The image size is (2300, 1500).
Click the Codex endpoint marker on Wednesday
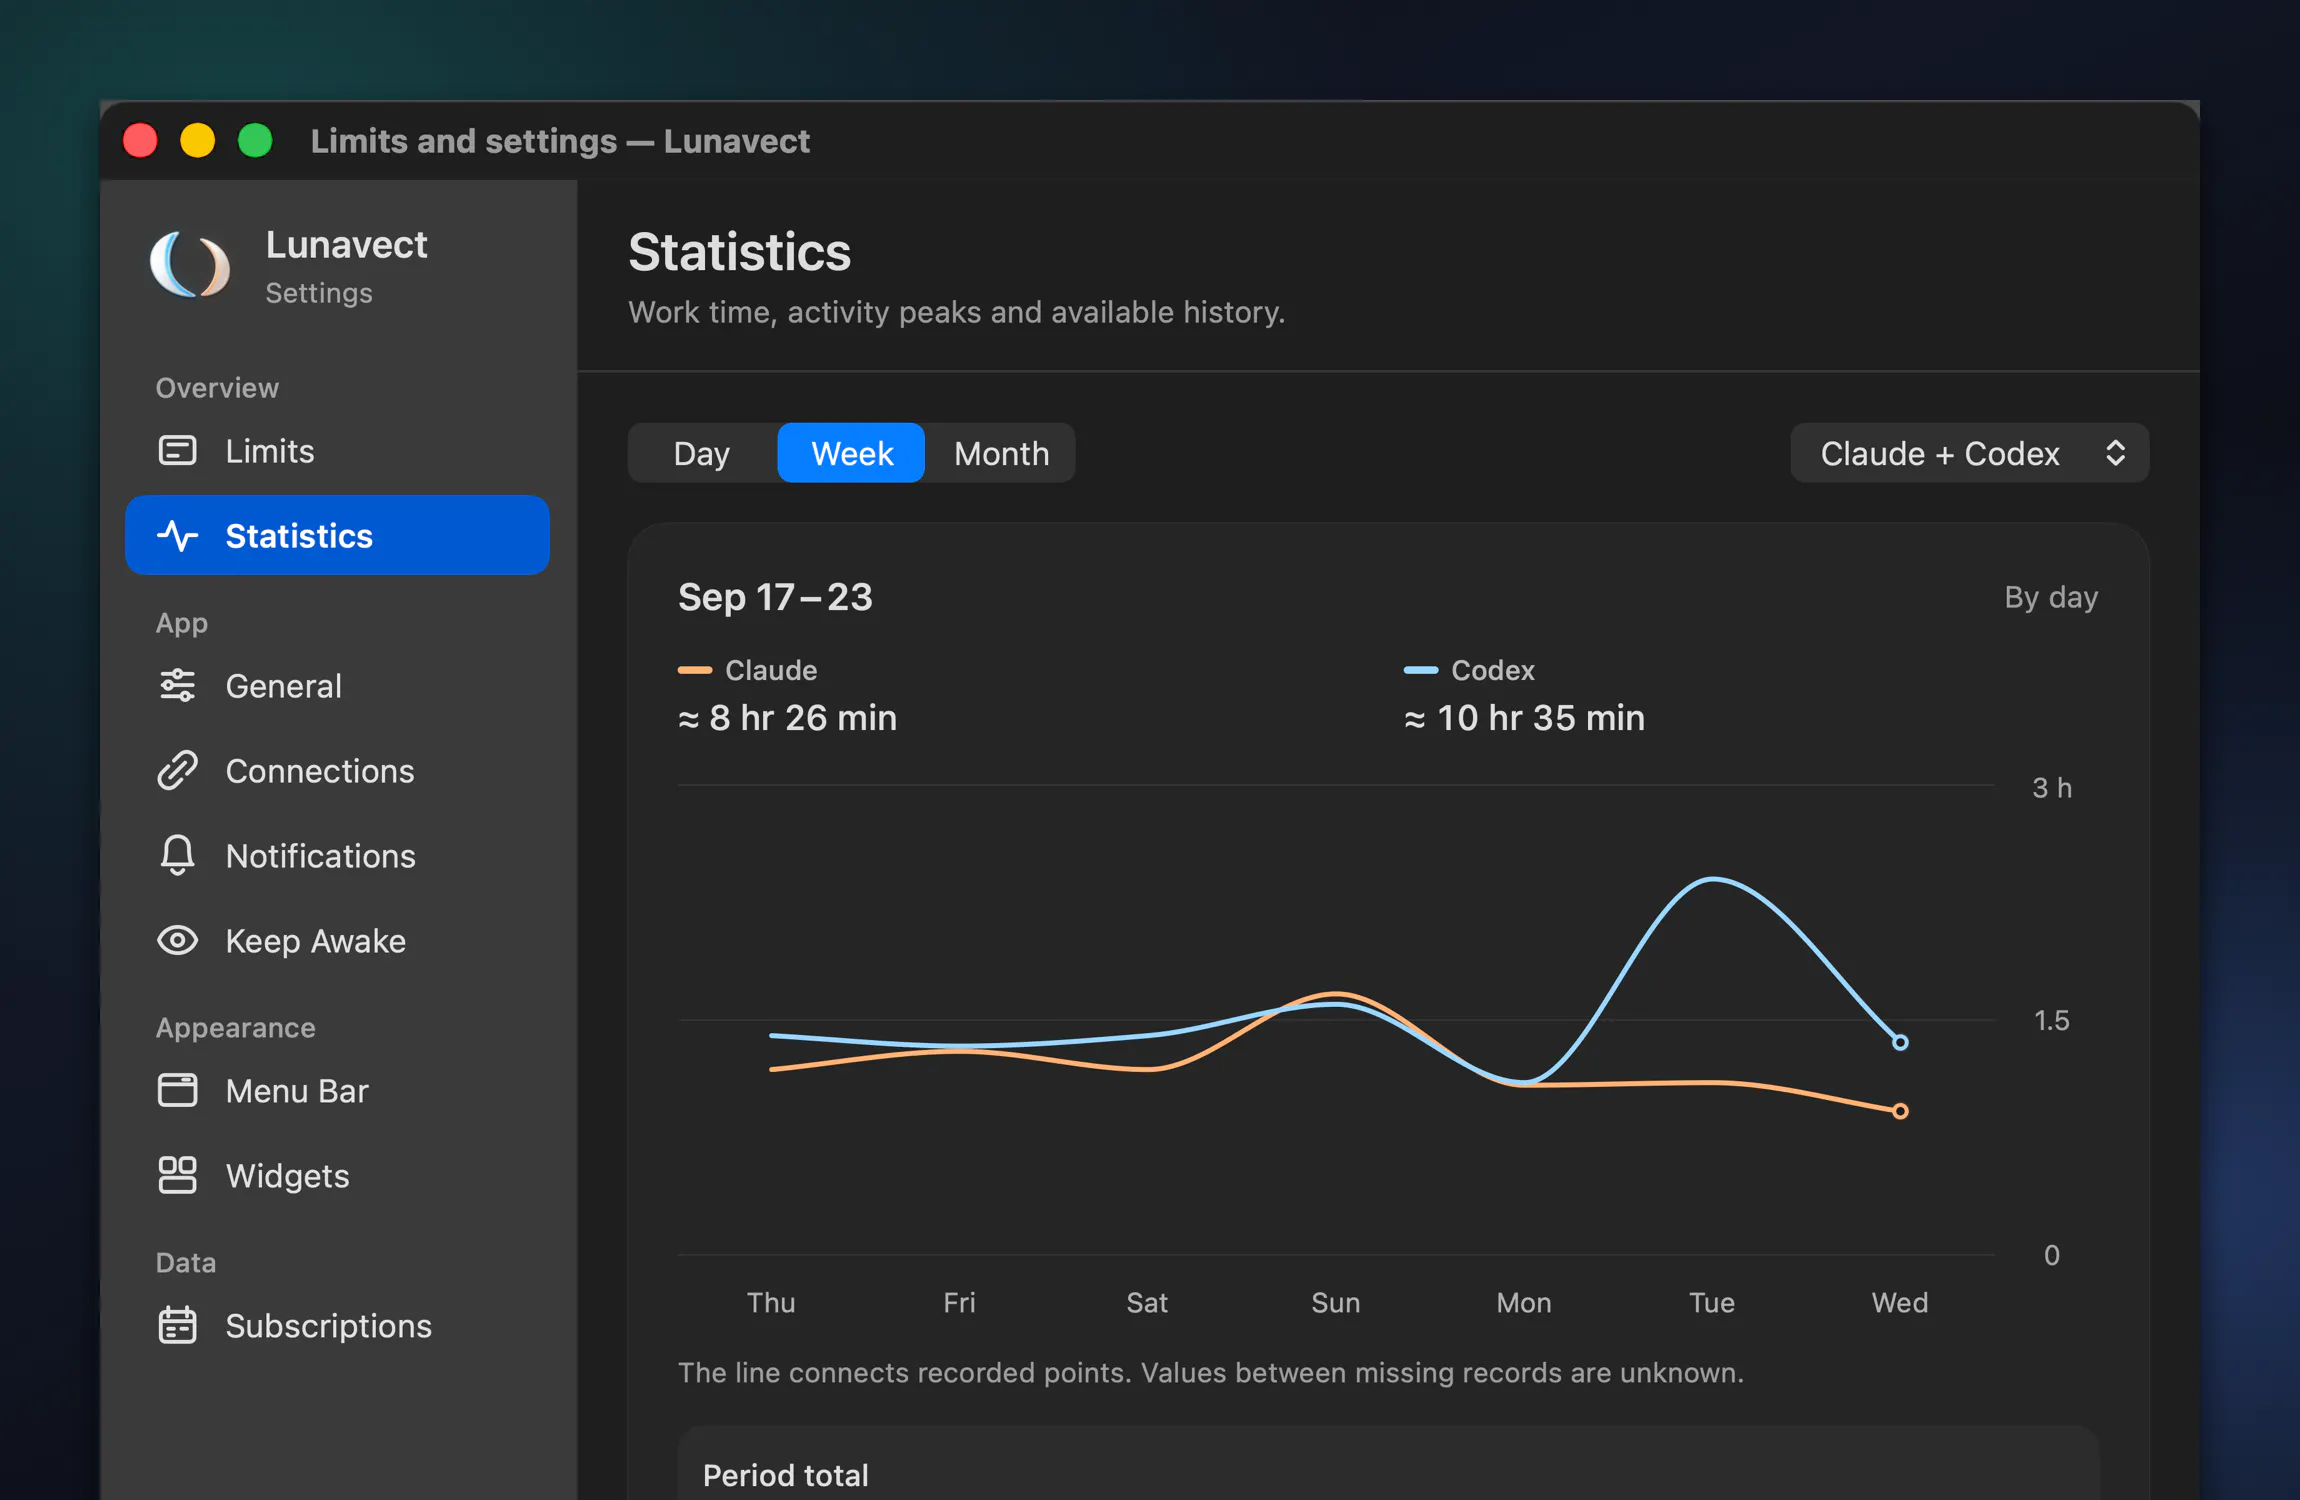tap(1900, 1042)
